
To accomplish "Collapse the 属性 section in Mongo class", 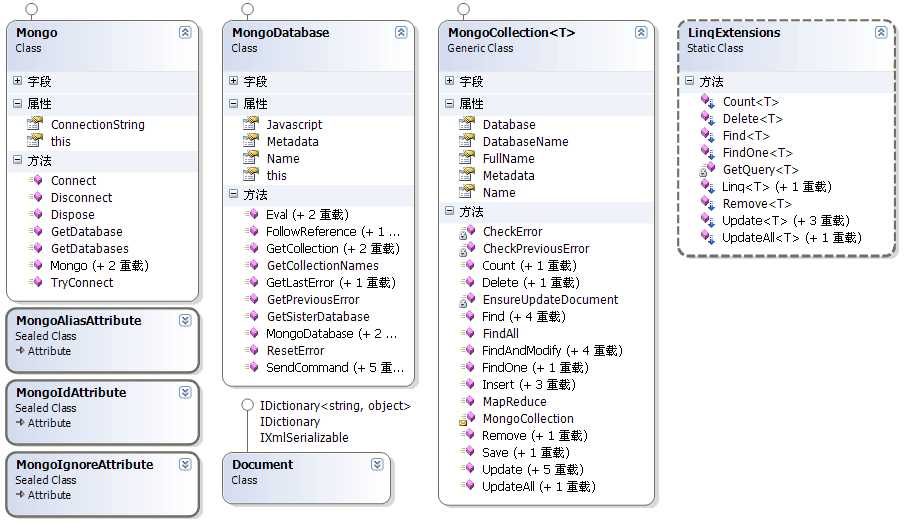I will point(17,103).
